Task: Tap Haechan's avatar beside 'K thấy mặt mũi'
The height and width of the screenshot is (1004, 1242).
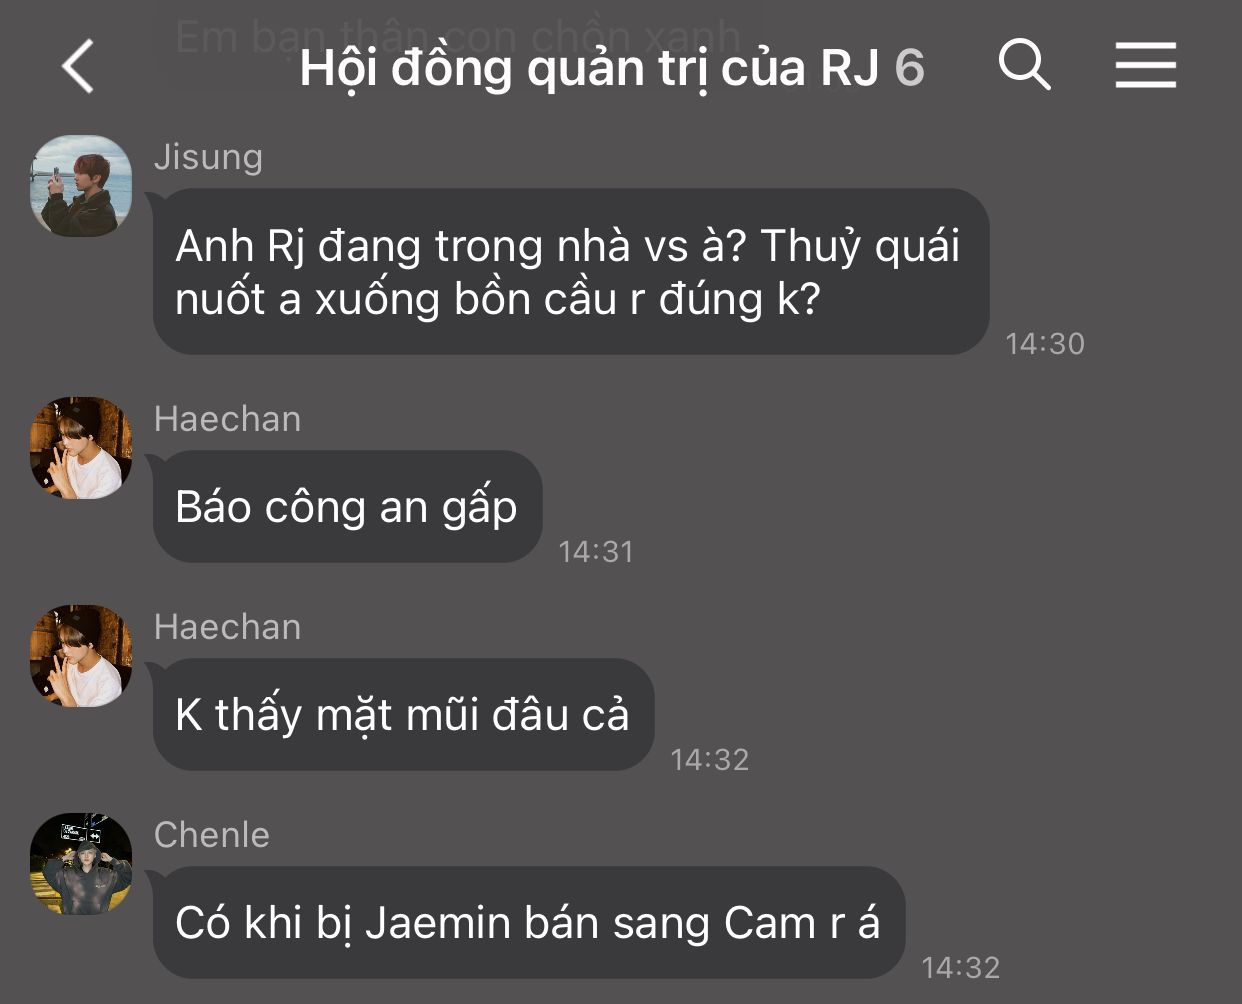Action: [81, 656]
